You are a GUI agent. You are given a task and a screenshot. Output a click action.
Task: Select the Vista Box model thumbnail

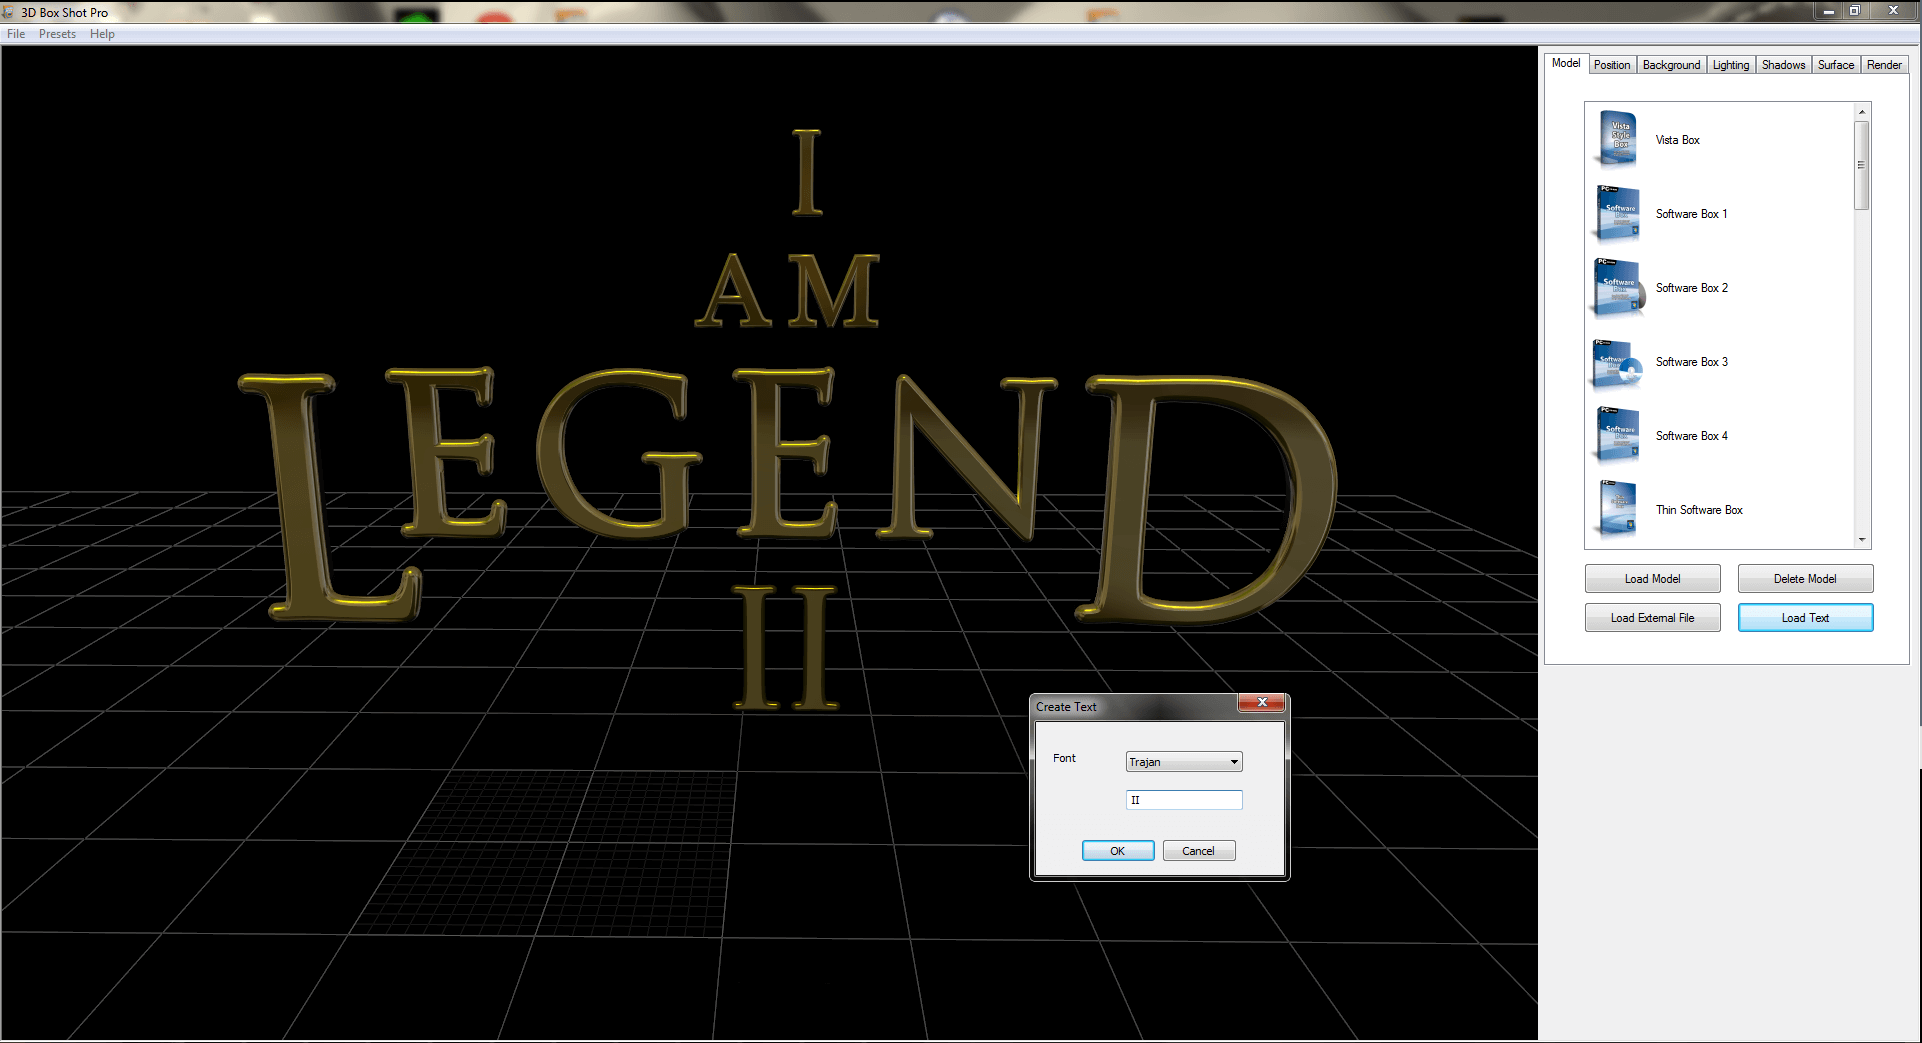1617,139
